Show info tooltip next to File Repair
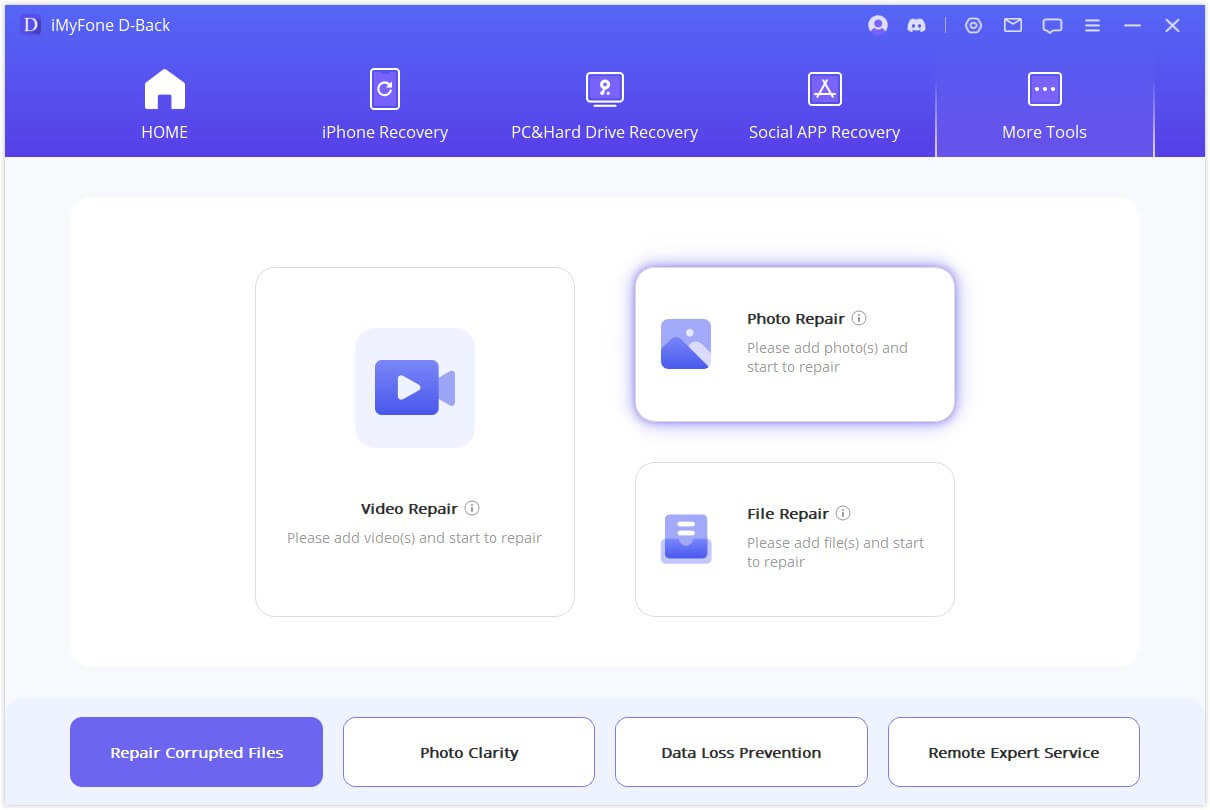 tap(843, 513)
